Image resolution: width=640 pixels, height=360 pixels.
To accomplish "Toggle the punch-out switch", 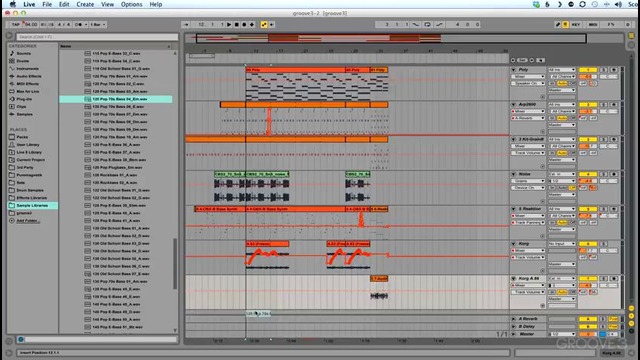I will pyautogui.click(x=439, y=24).
